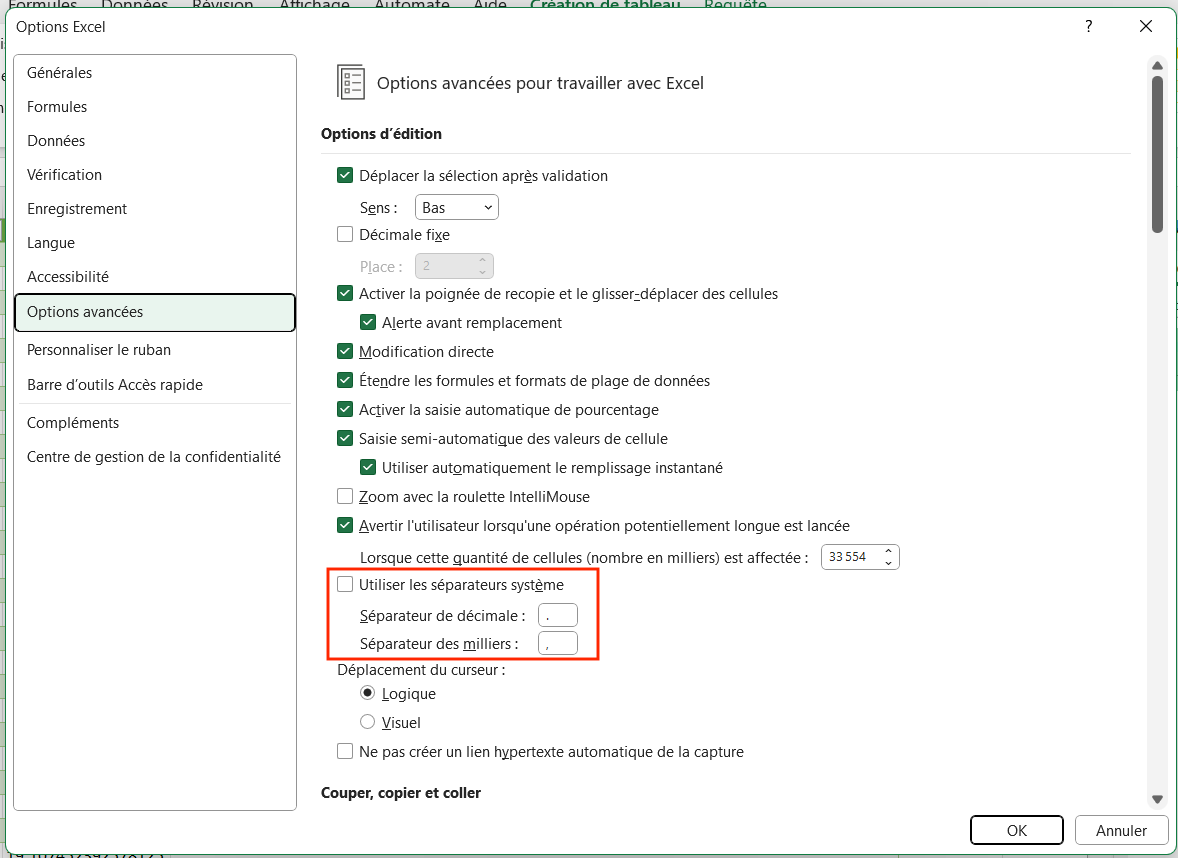Image resolution: width=1178 pixels, height=858 pixels.
Task: Click the advanced options header icon
Action: pyautogui.click(x=351, y=82)
